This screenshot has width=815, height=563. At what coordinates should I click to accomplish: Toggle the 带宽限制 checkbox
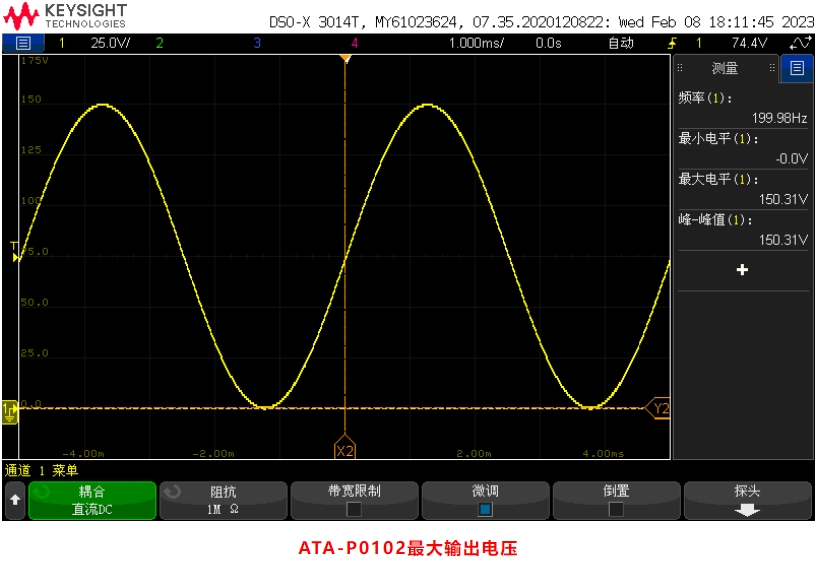(x=354, y=509)
